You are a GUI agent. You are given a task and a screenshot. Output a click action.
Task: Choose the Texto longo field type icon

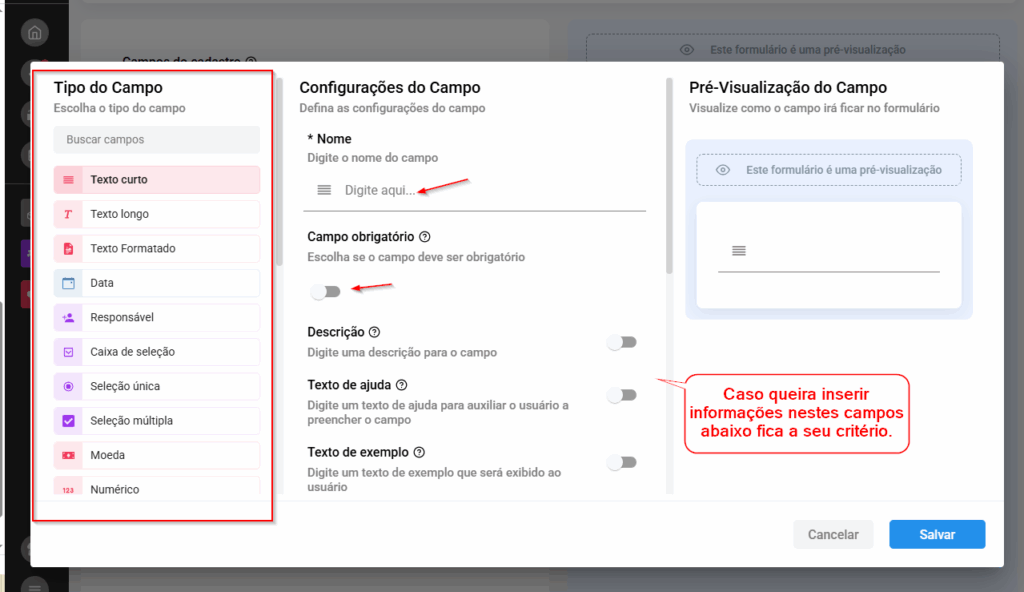coord(68,214)
